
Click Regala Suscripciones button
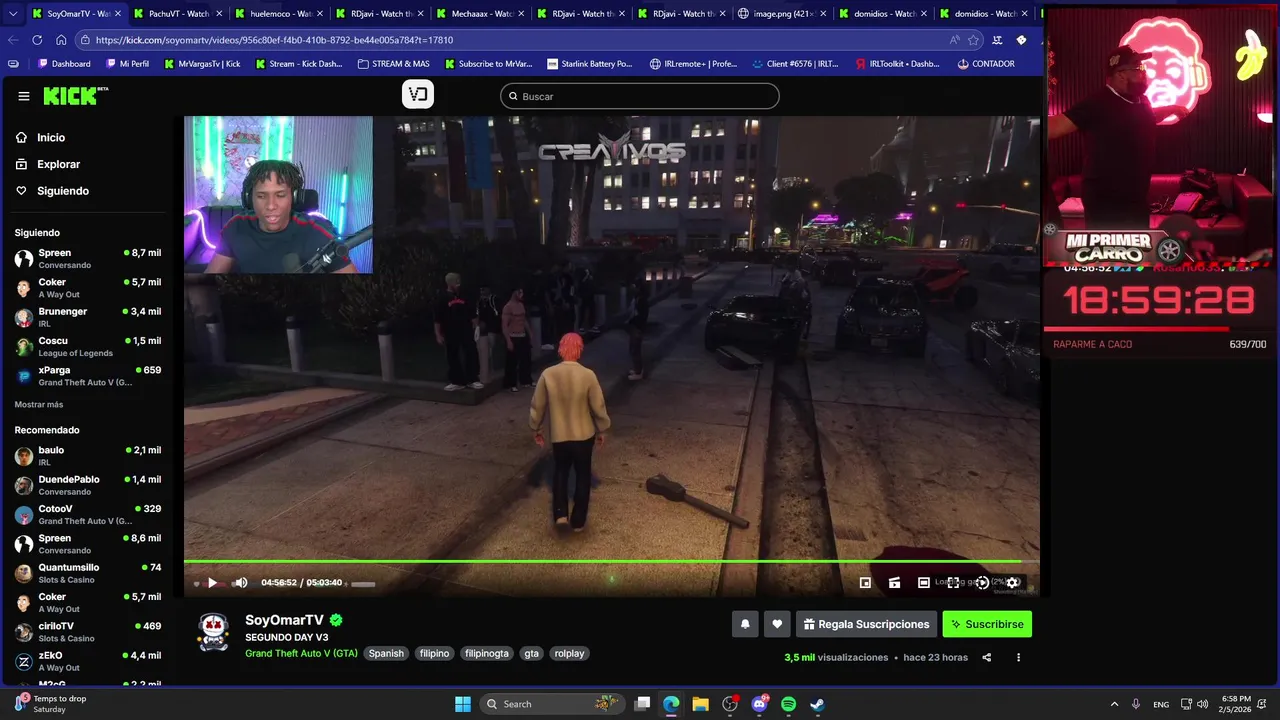click(x=866, y=624)
